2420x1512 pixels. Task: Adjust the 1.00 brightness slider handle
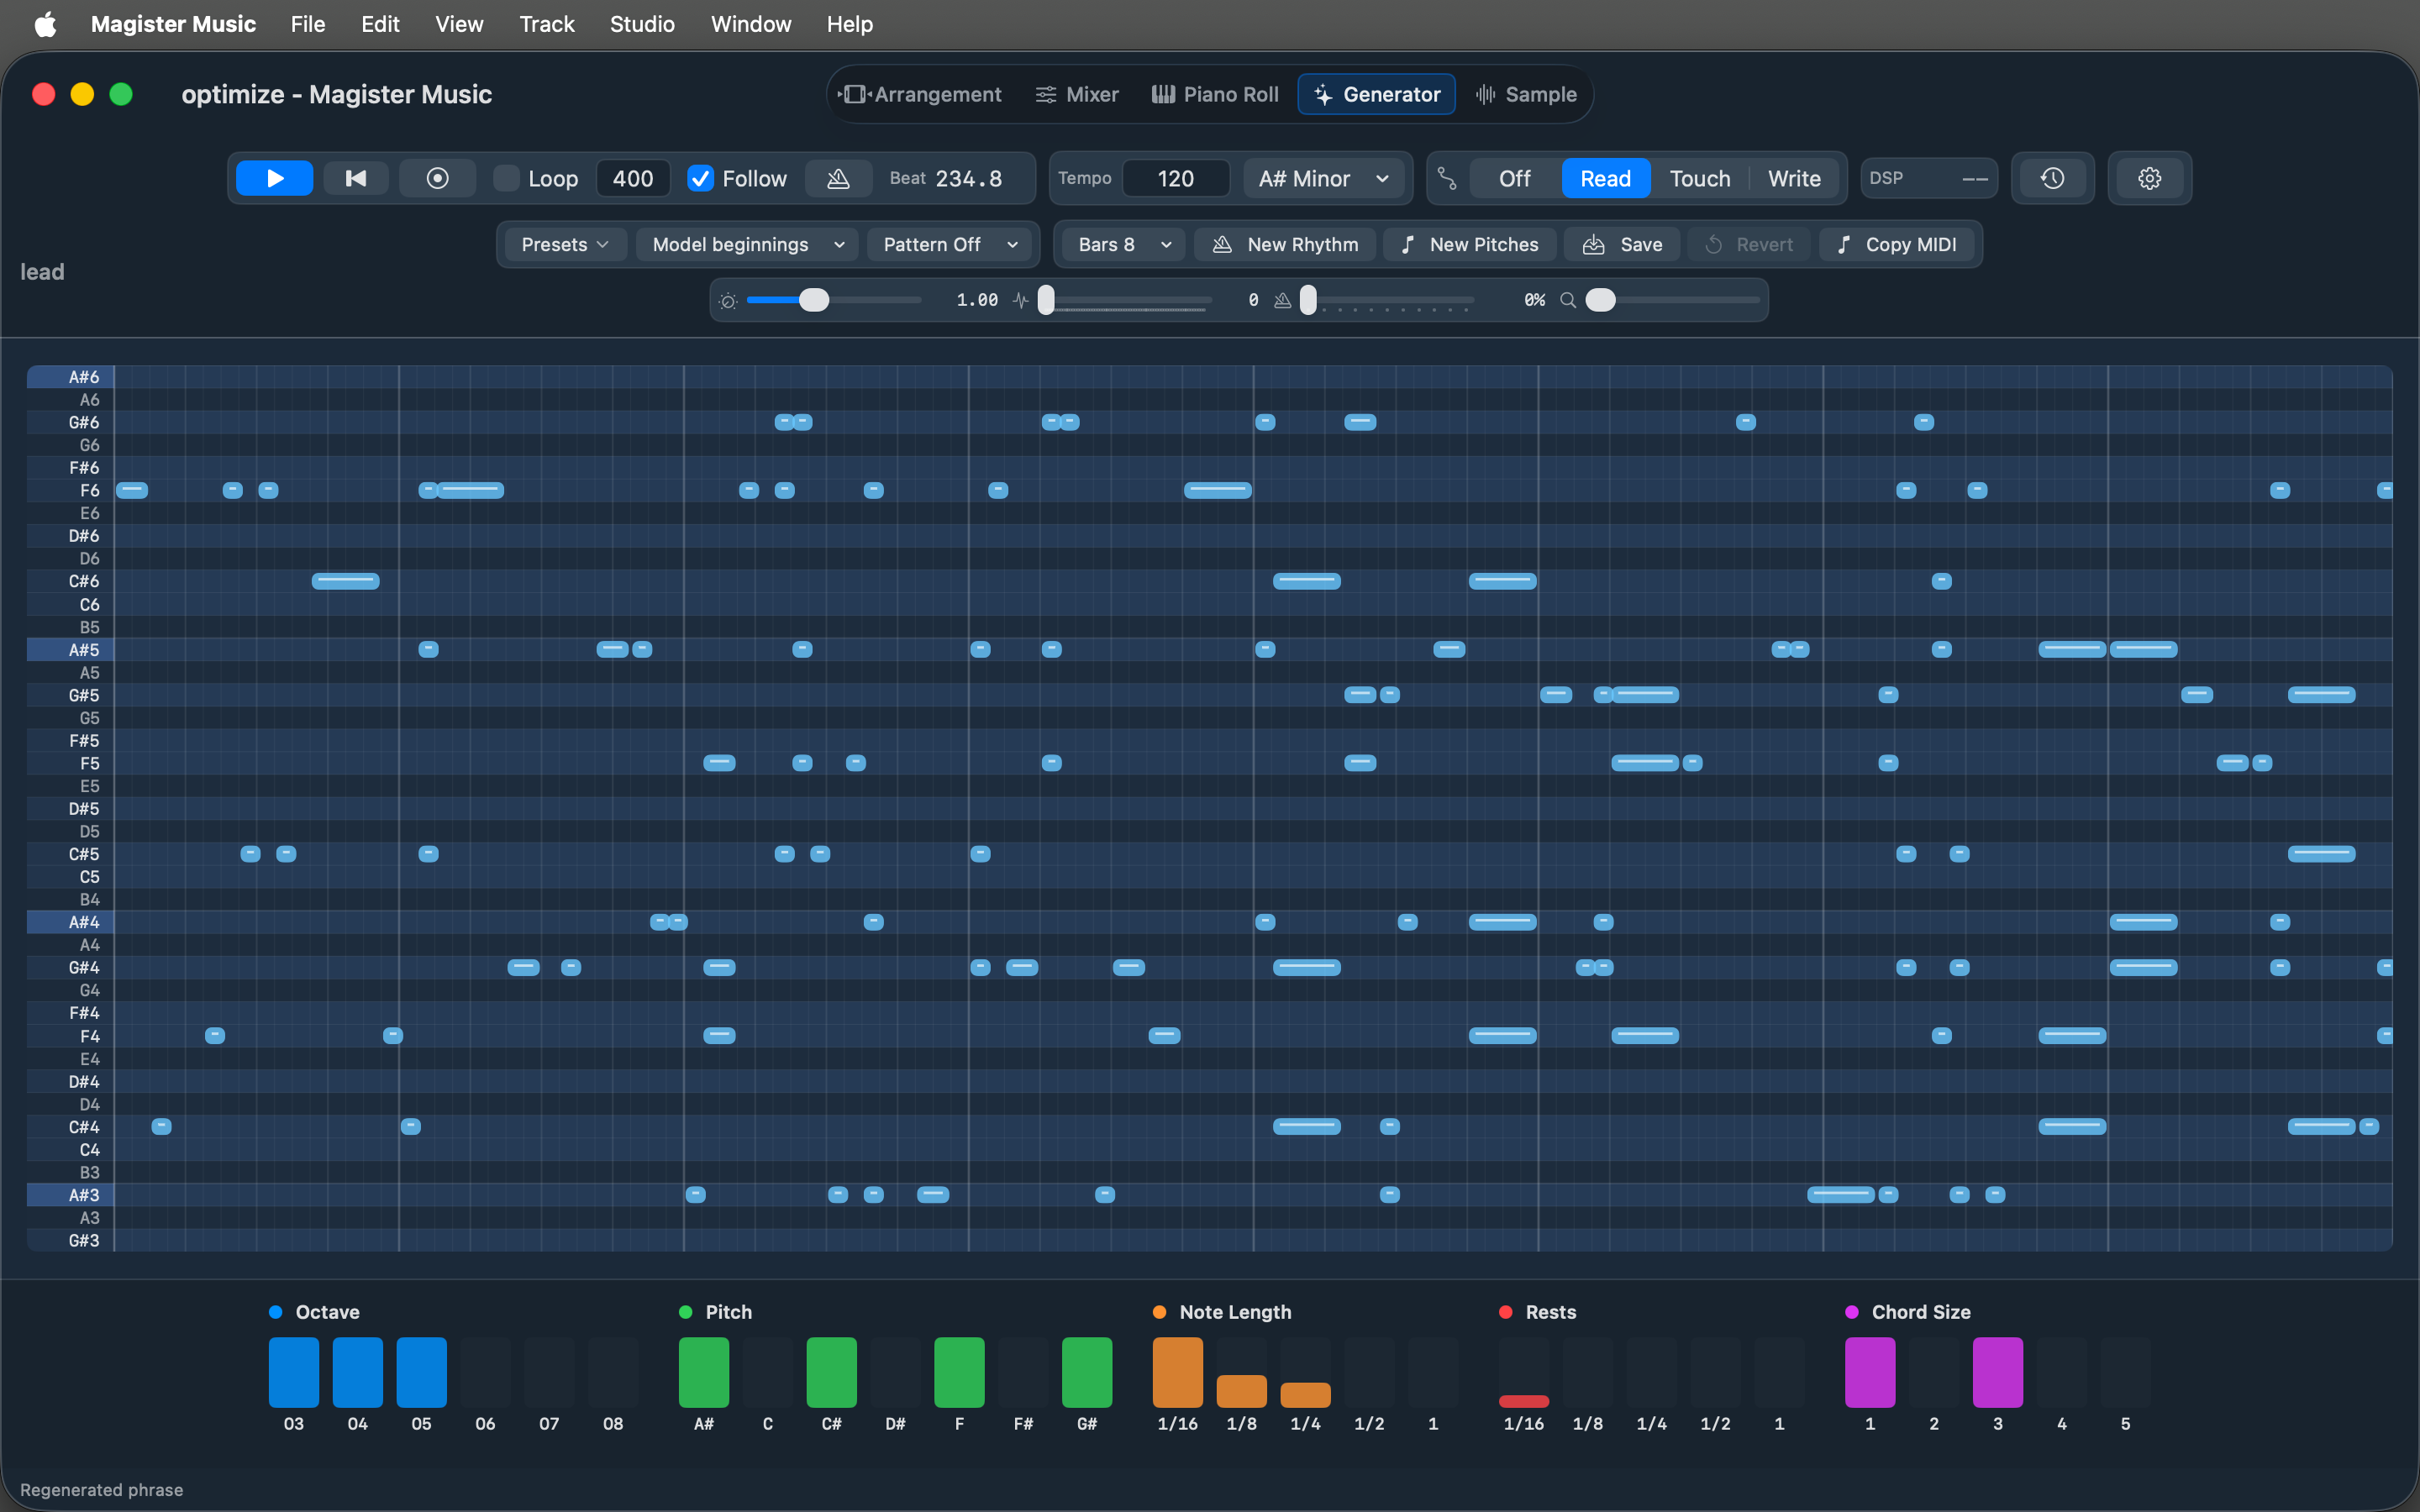point(814,300)
